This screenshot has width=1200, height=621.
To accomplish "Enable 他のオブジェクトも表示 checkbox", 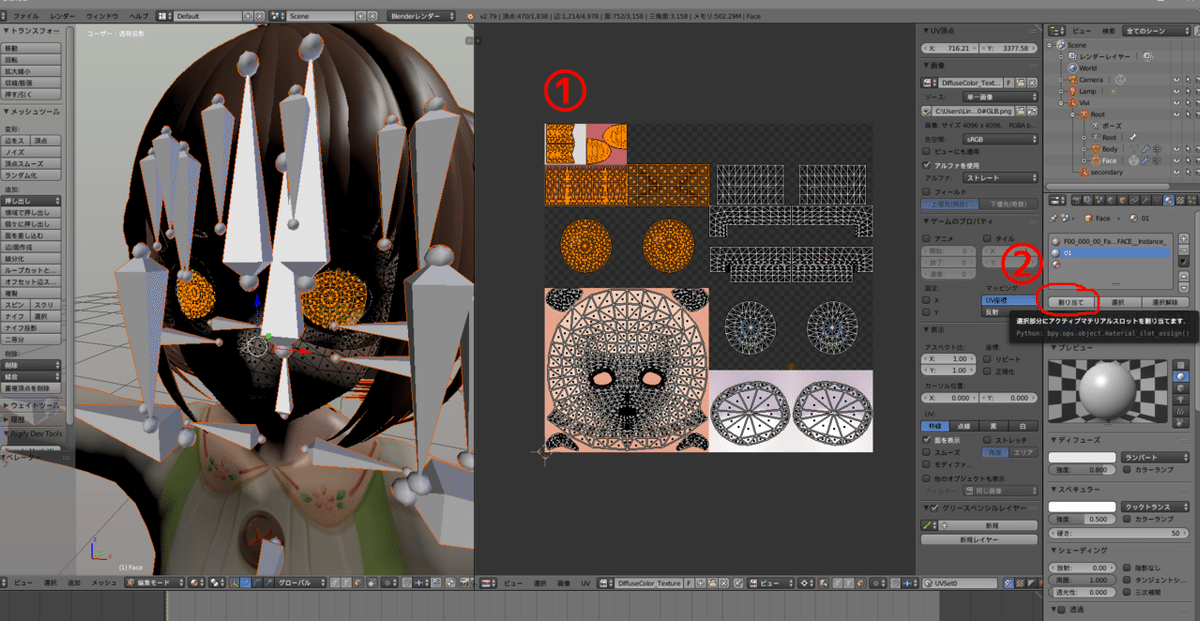I will point(925,478).
